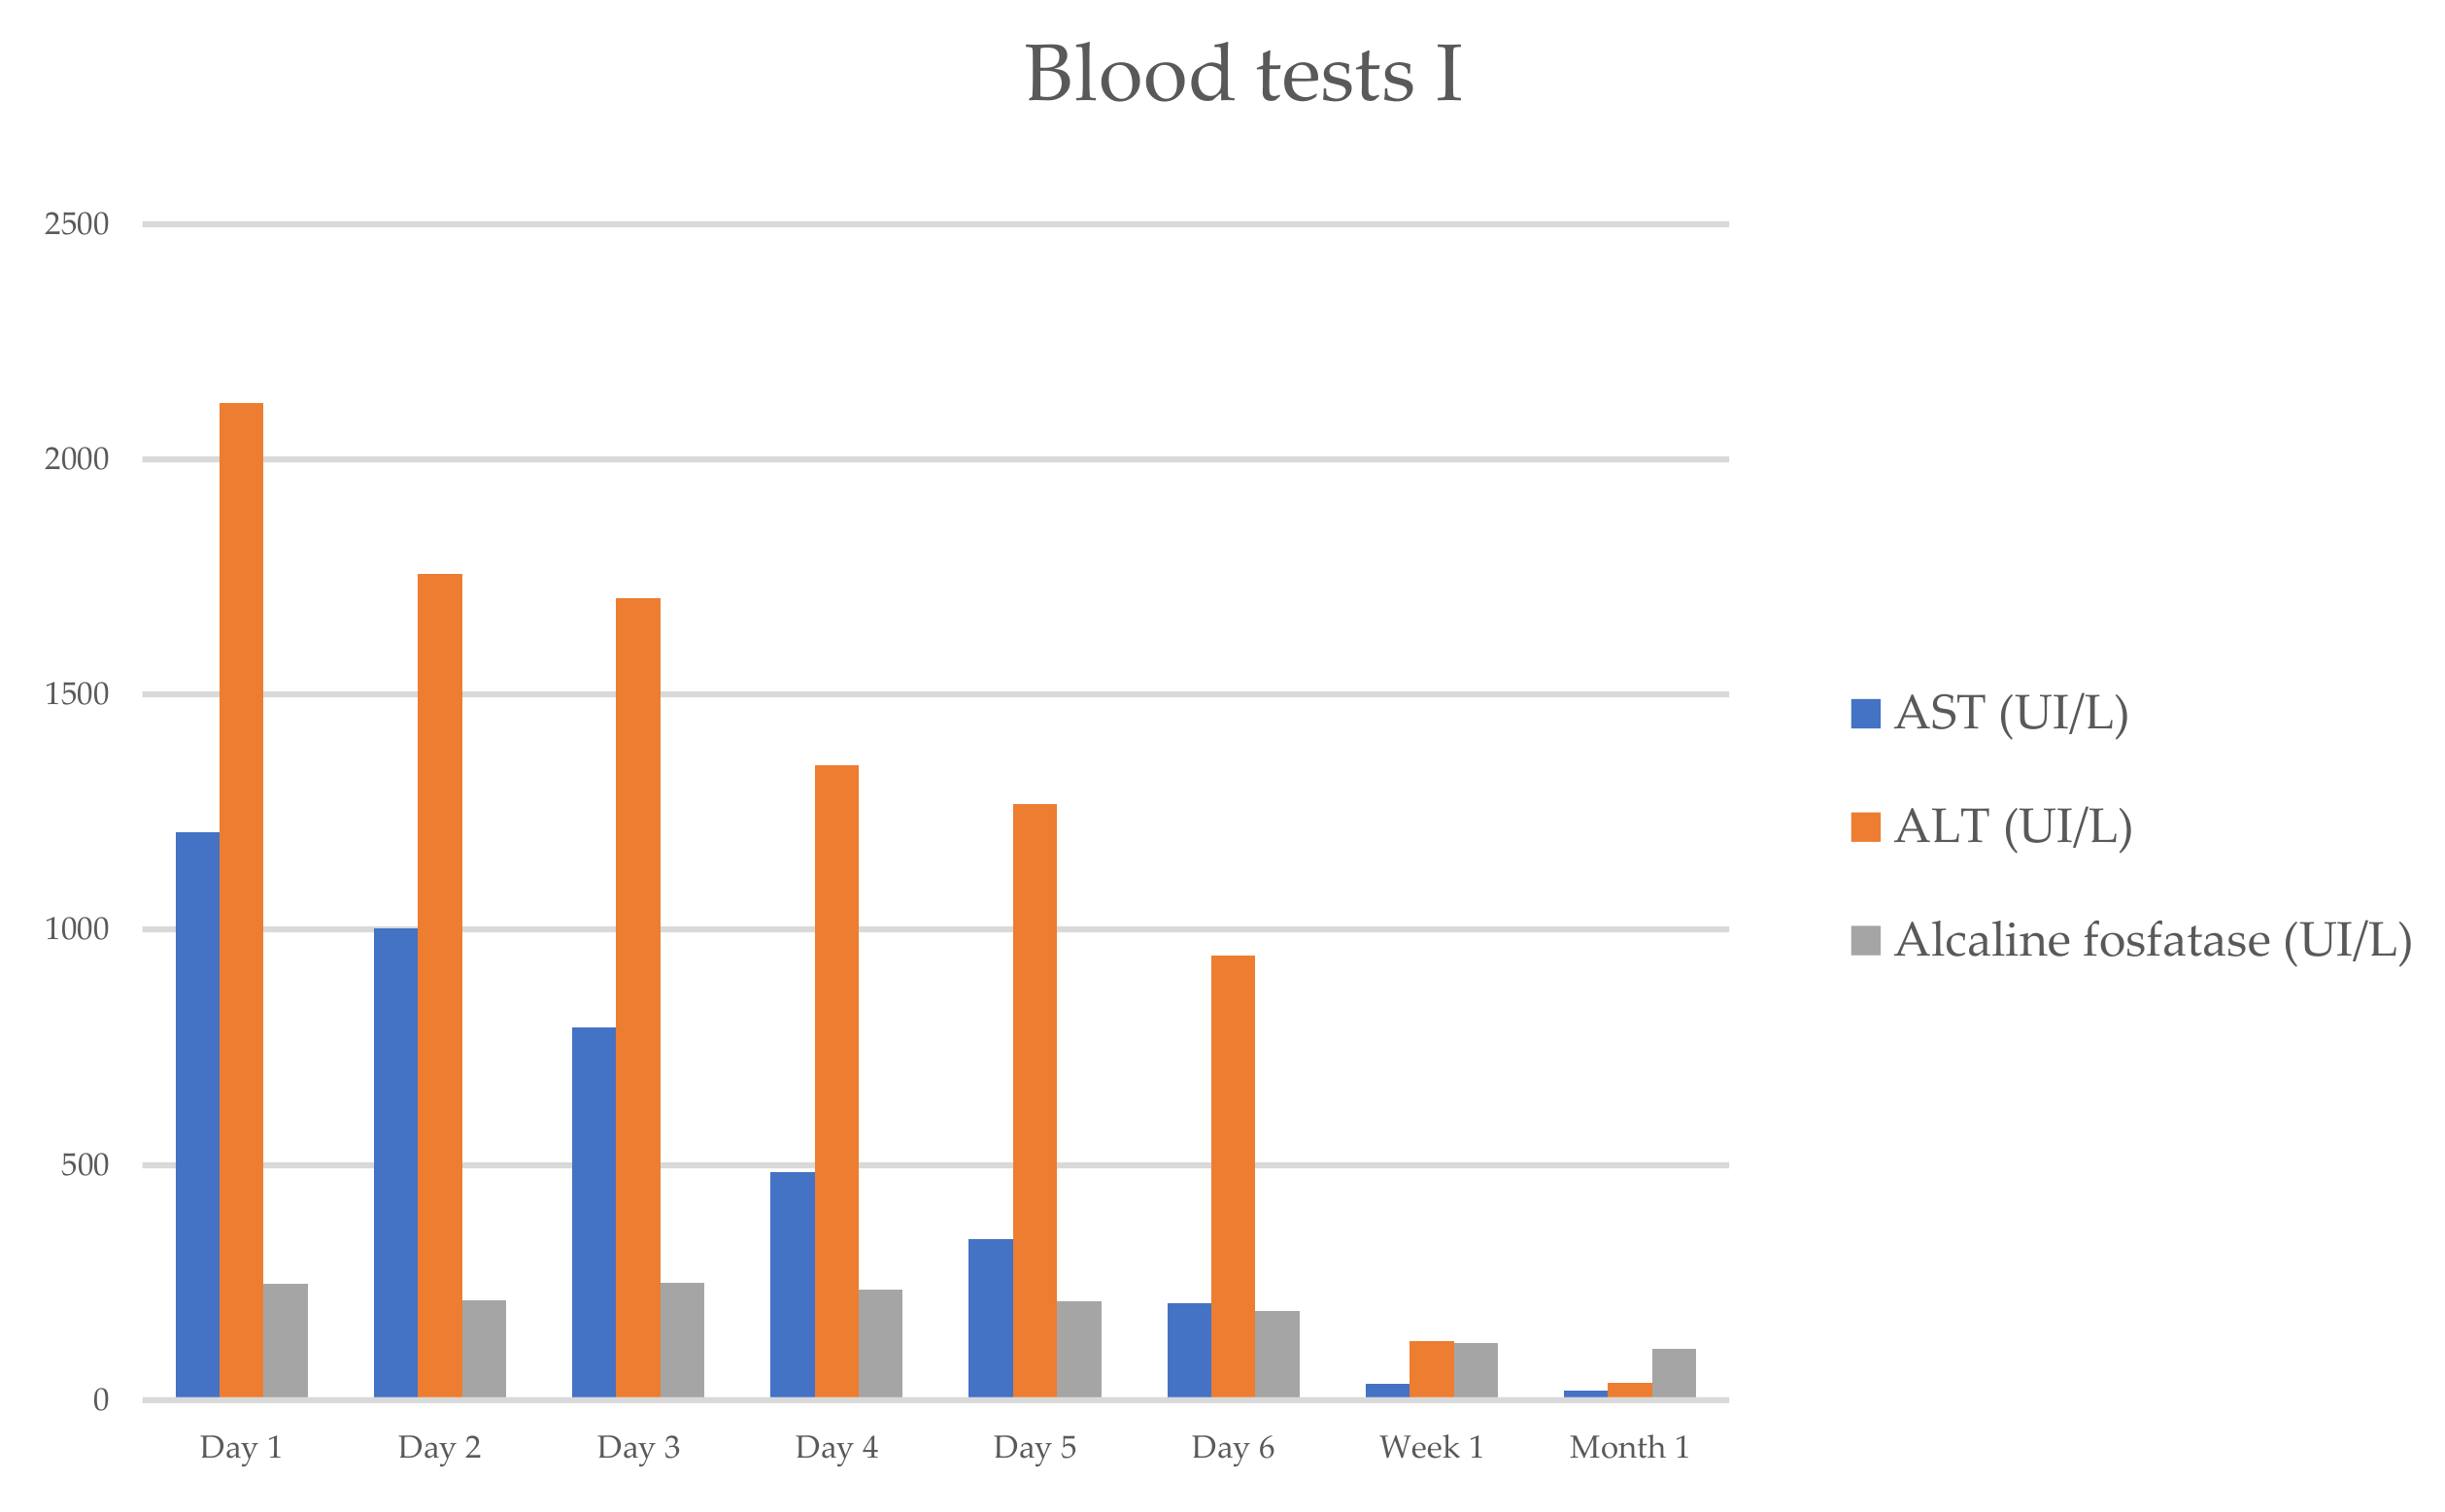Click the ALT (UI/L) legend label
This screenshot has width=2445, height=1512.
coord(2012,827)
